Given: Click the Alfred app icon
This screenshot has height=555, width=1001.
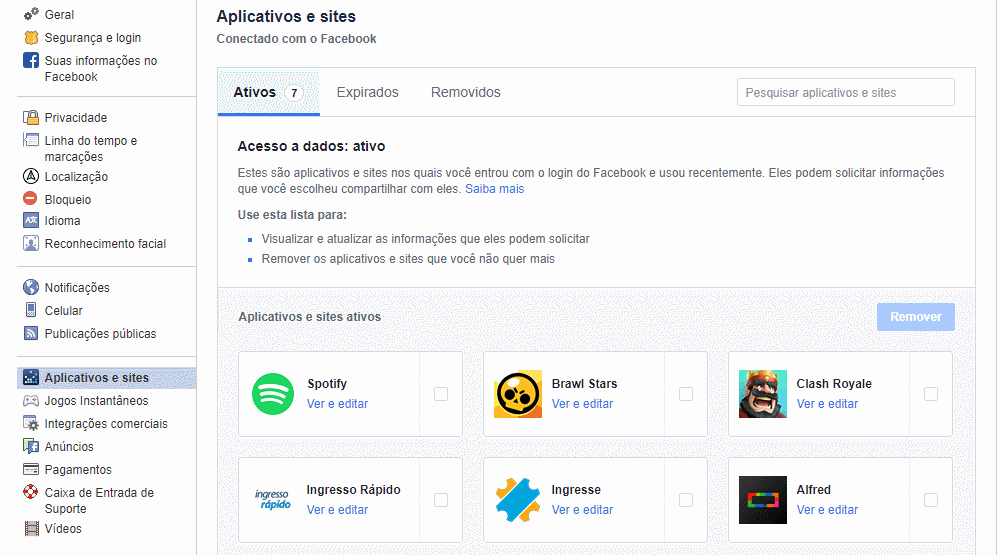Looking at the screenshot, I should point(763,500).
